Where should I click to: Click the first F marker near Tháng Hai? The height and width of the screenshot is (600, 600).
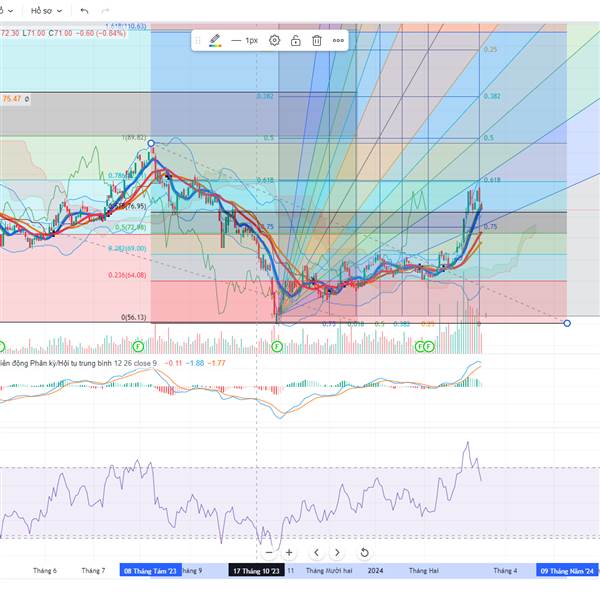coord(420,347)
